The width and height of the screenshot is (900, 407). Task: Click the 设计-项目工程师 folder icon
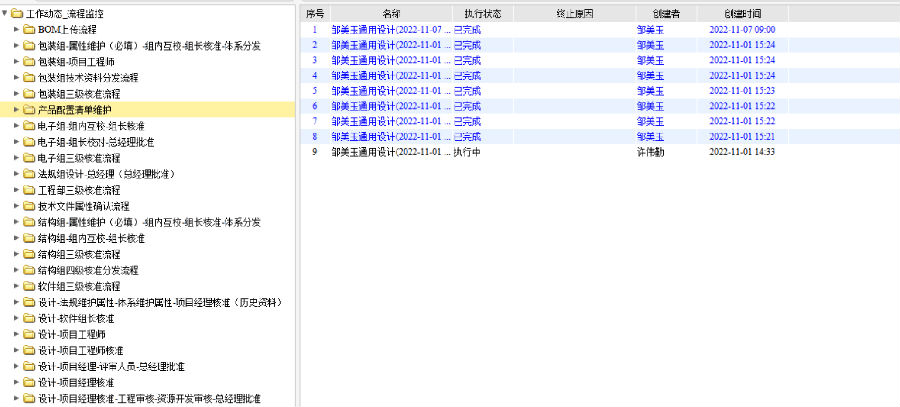pyautogui.click(x=30, y=334)
